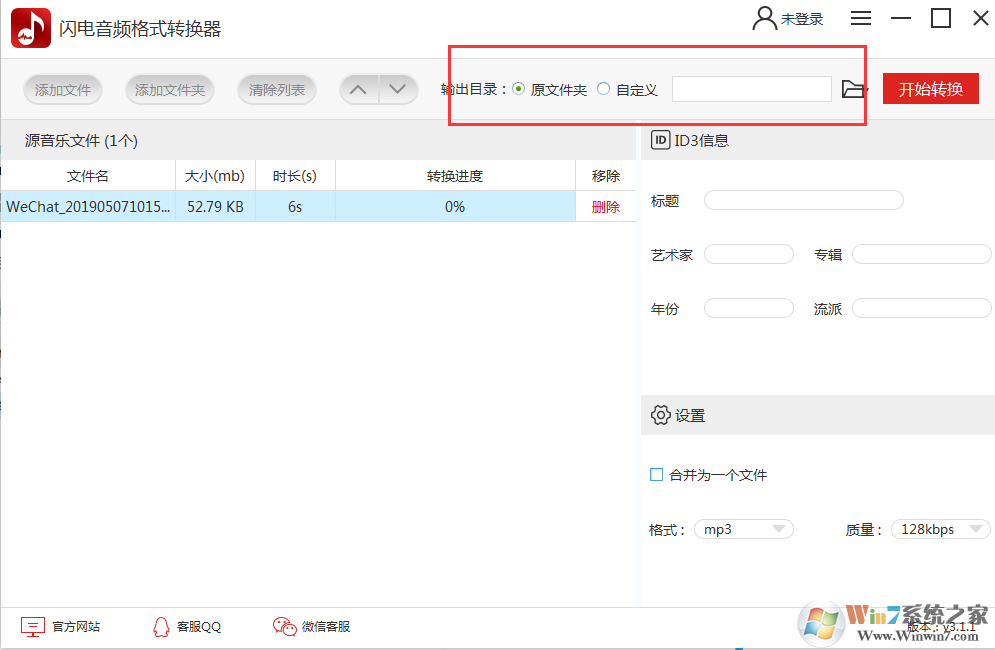Select the 自定义 output directory option
The height and width of the screenshot is (650, 995).
[602, 88]
